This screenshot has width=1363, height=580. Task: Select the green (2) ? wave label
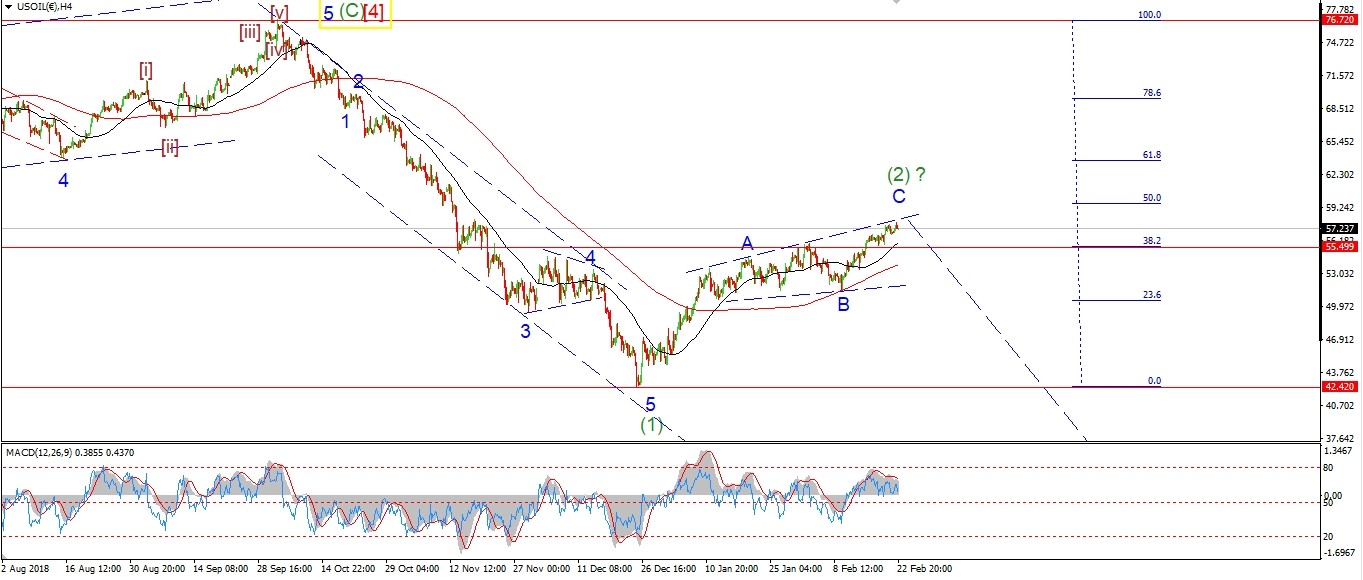tap(905, 174)
